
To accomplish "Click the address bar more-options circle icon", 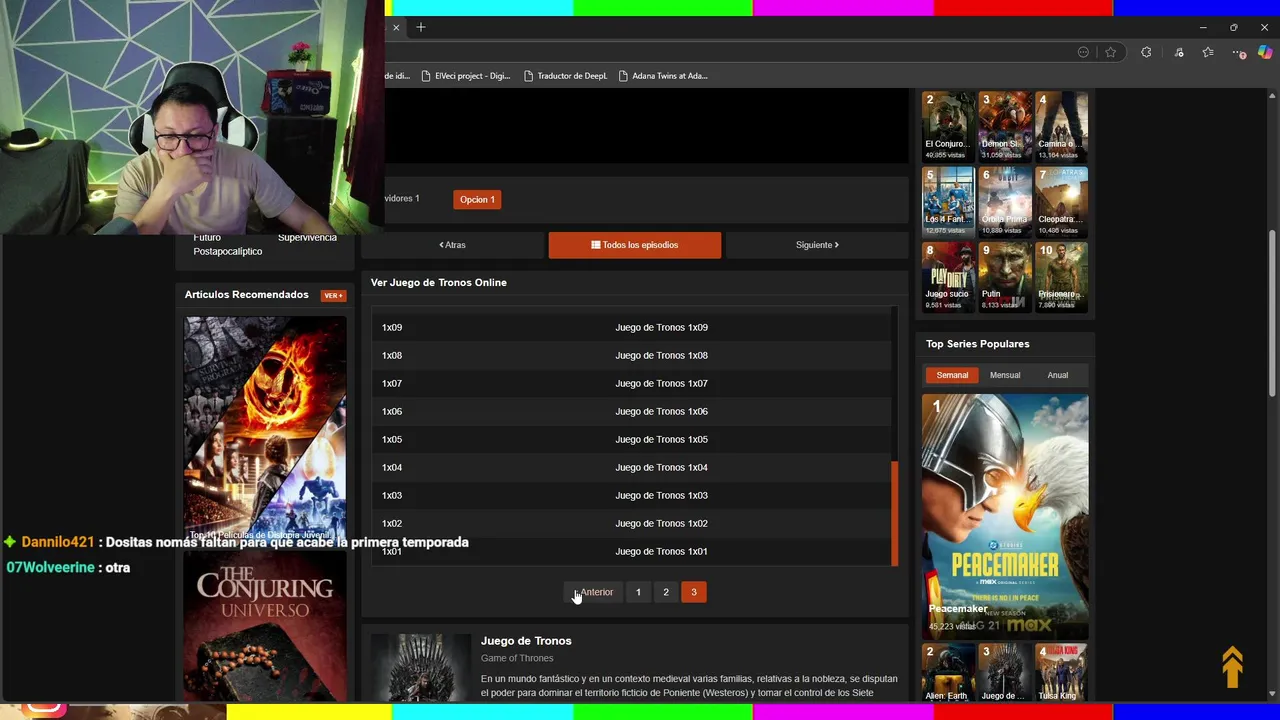I will click(x=1083, y=52).
